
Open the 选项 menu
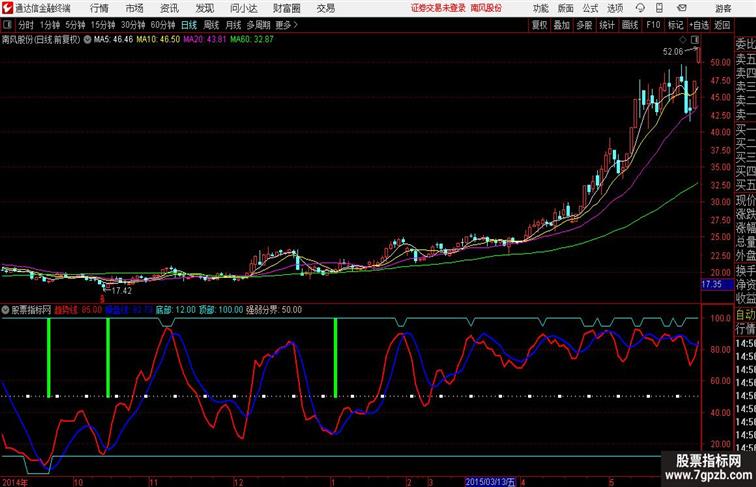coord(615,8)
